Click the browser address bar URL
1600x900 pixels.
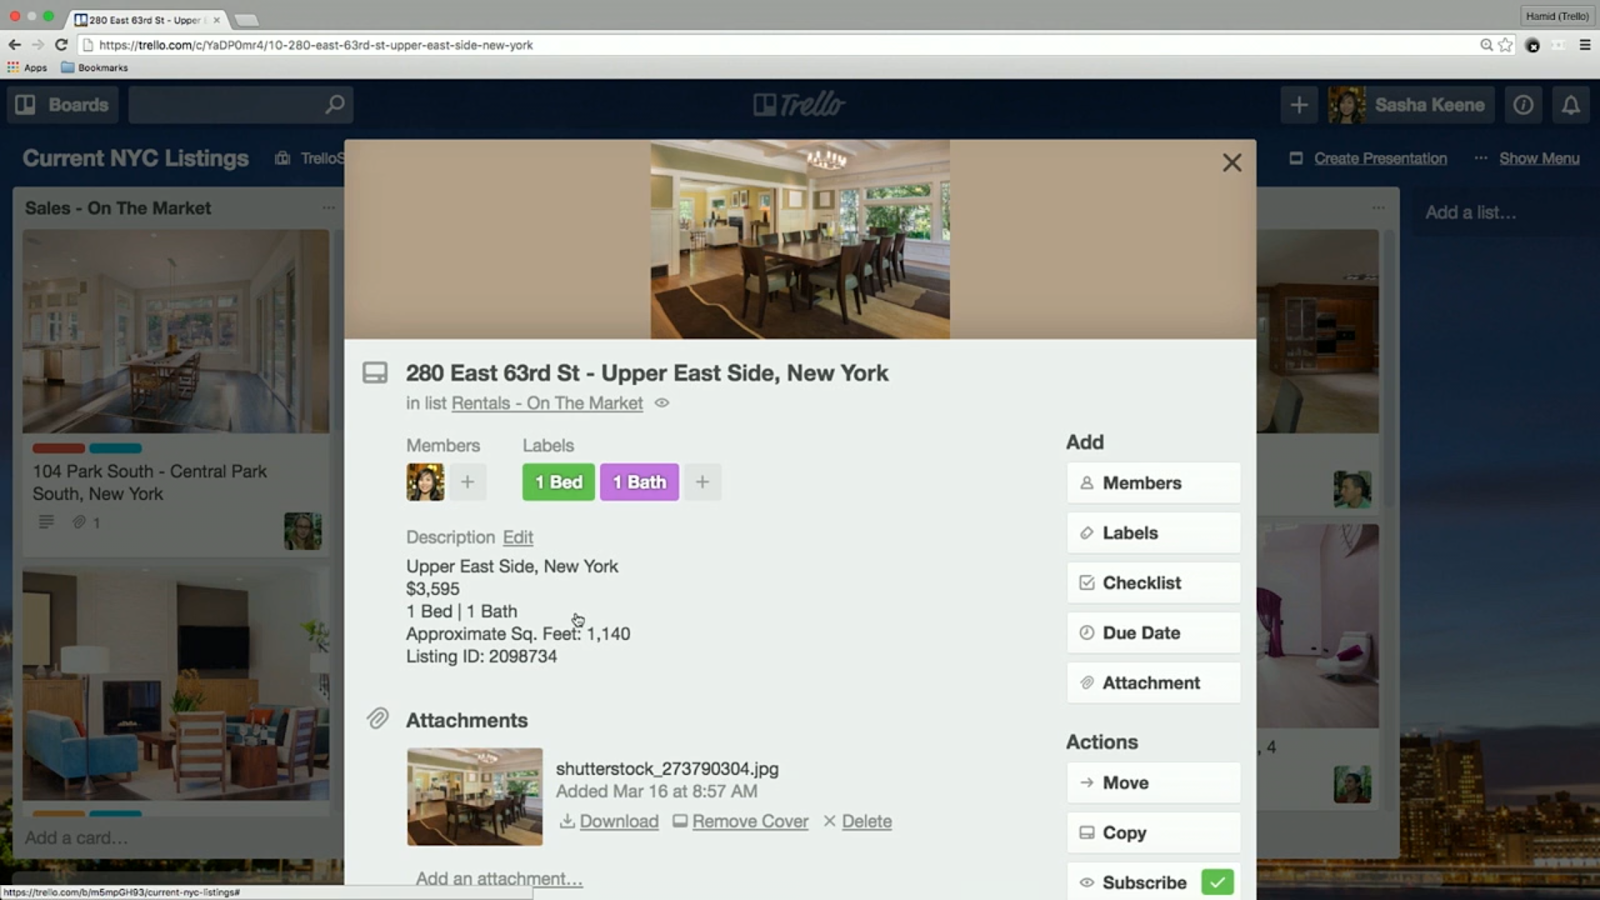(316, 45)
